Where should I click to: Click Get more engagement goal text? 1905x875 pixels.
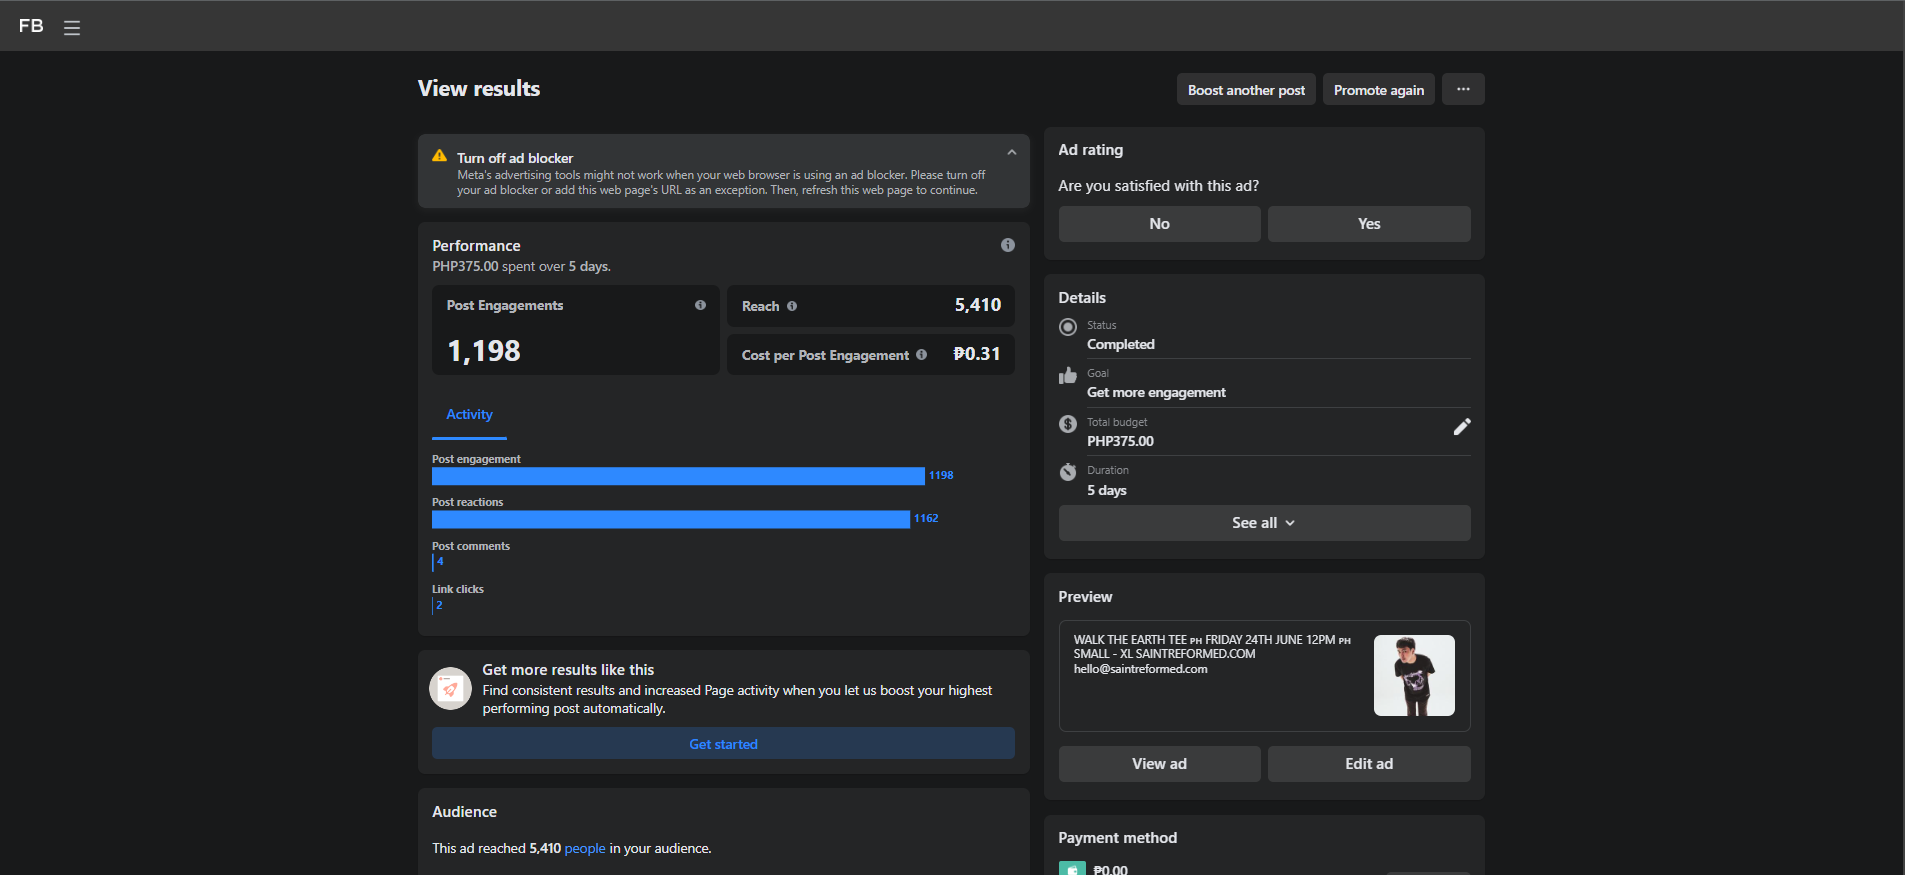1156,392
